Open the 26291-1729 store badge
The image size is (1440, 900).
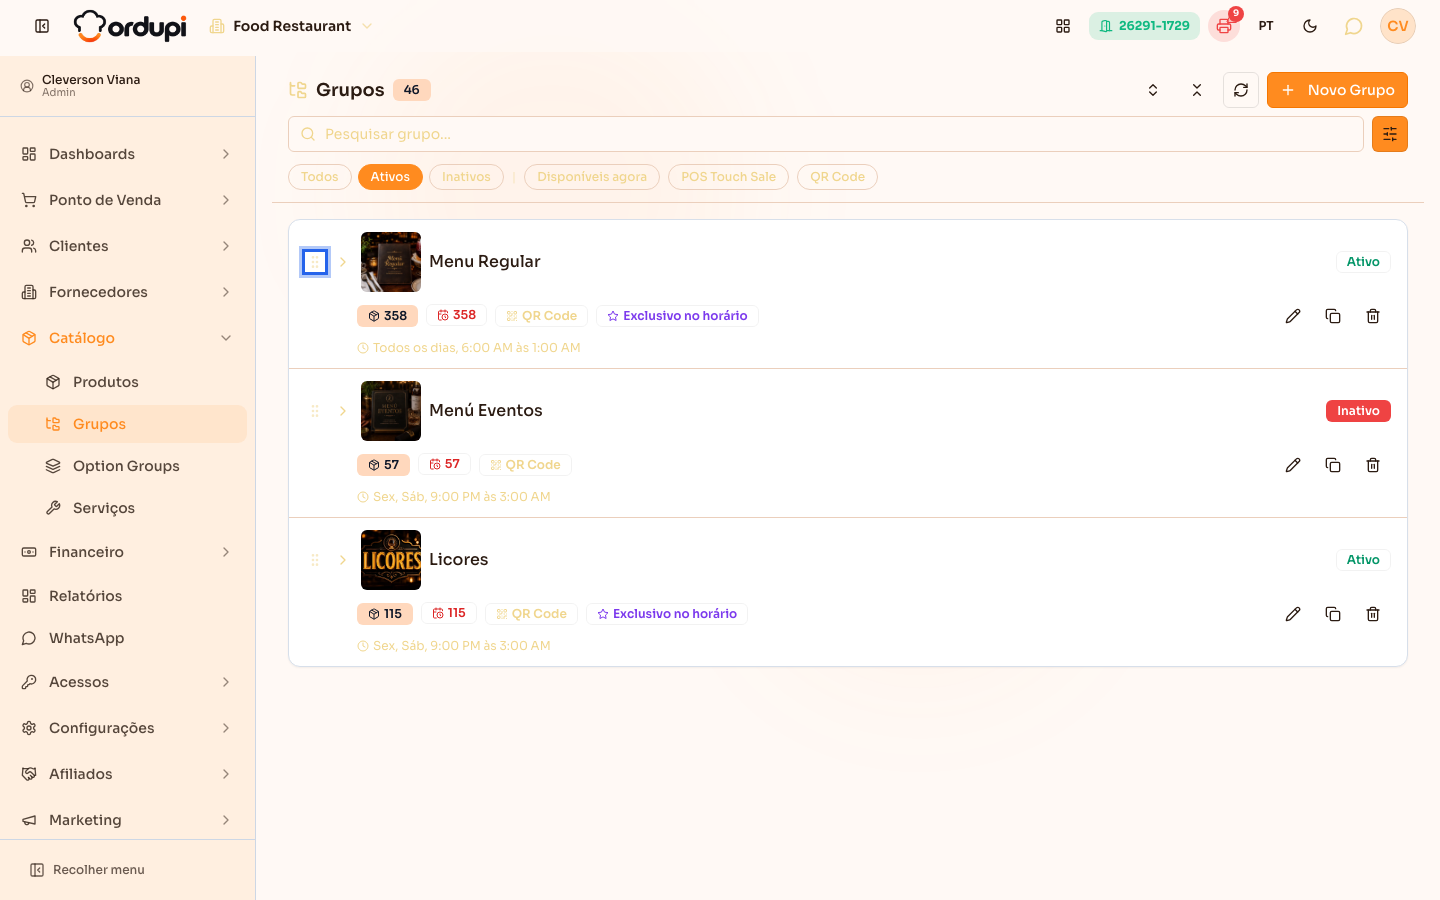point(1144,26)
